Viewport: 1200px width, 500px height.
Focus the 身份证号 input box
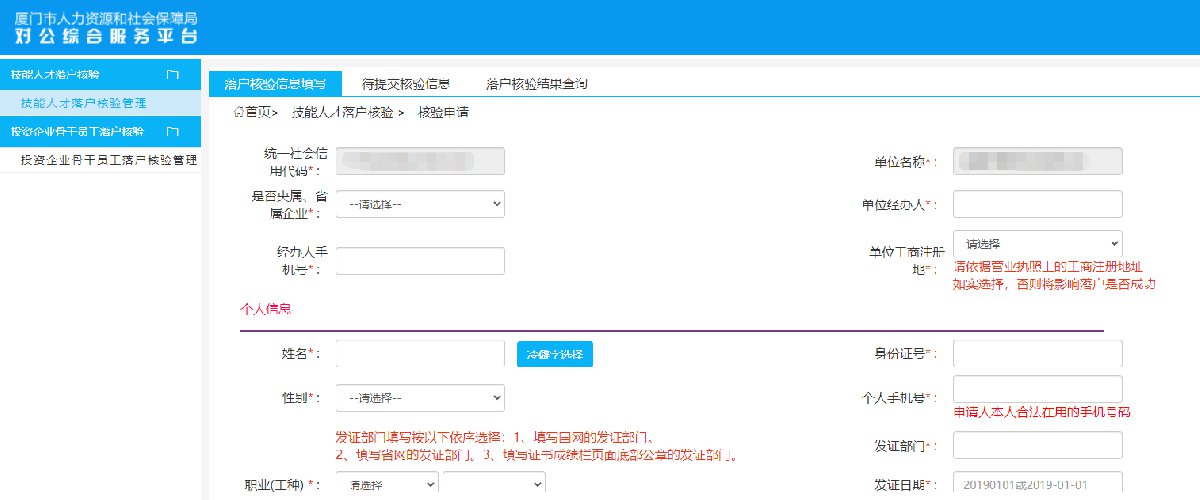coord(1037,354)
